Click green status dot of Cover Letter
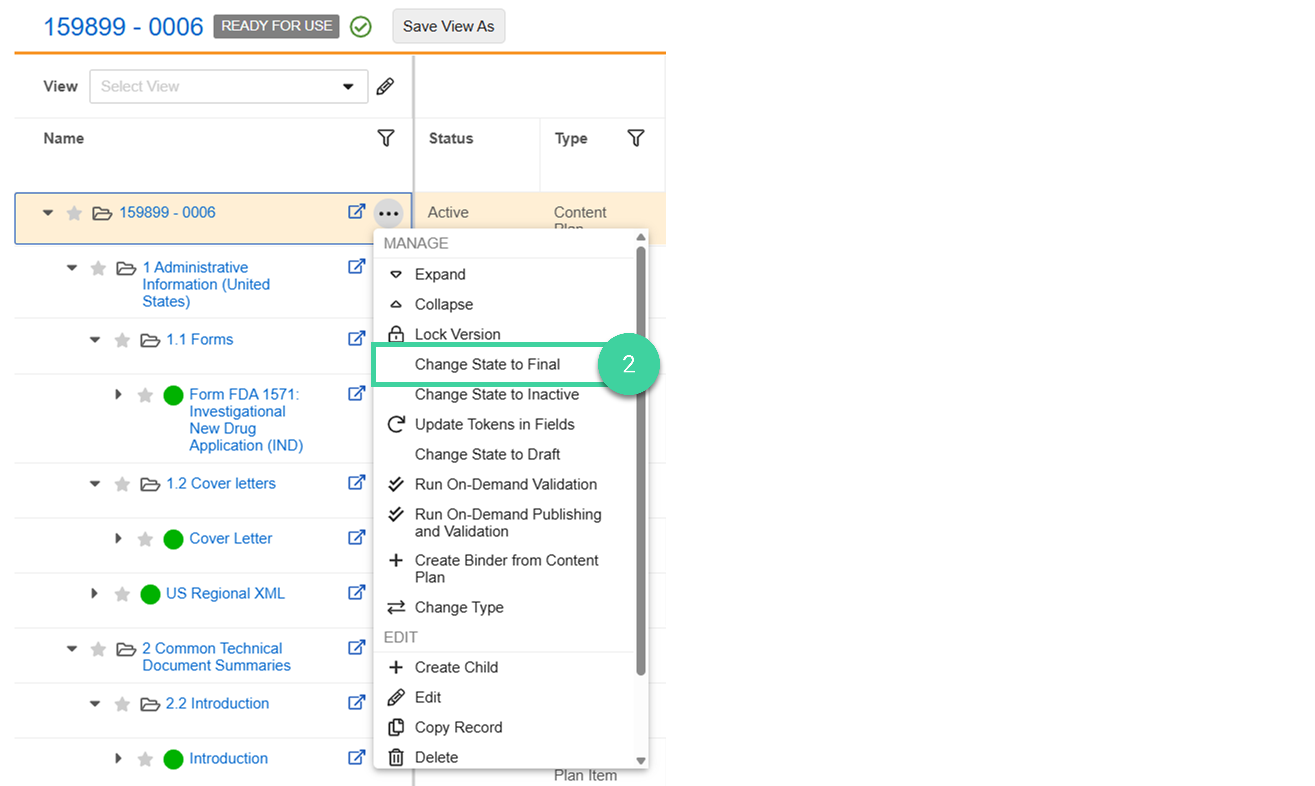 173,540
